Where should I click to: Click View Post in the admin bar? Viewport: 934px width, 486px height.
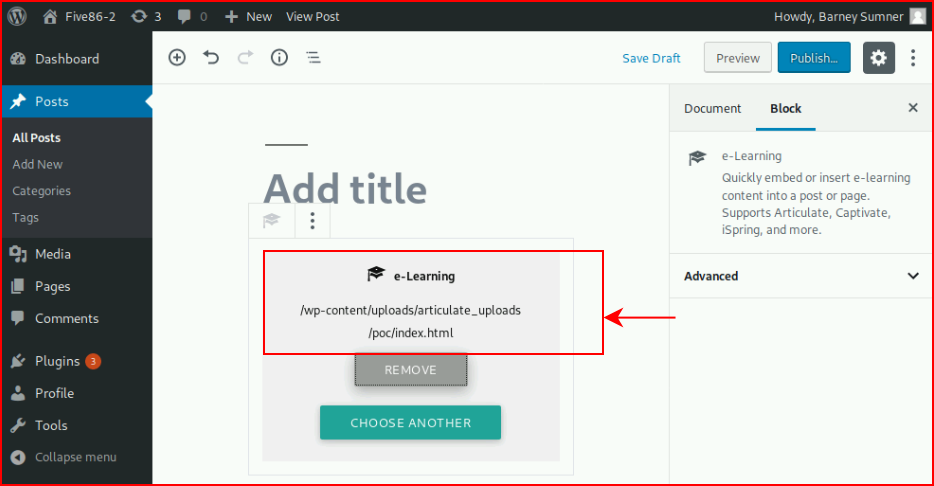point(313,17)
